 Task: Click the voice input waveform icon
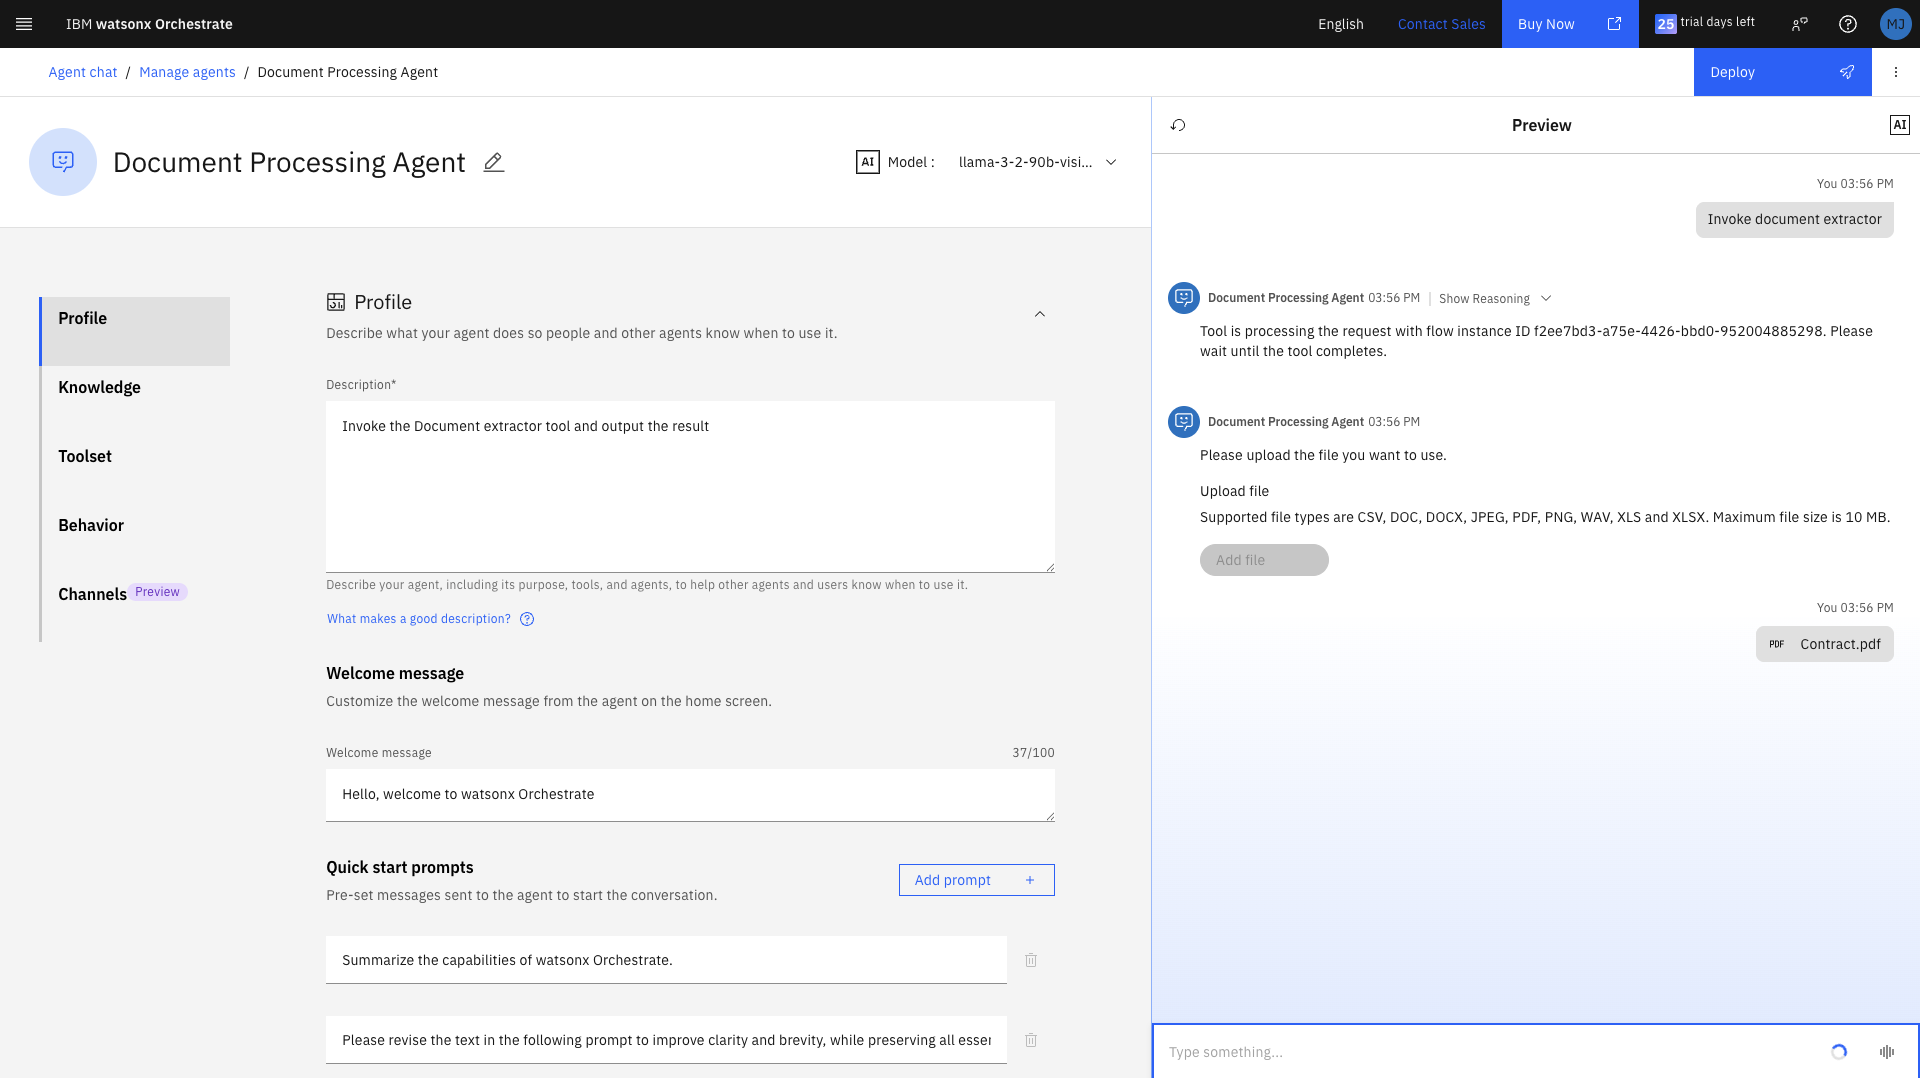click(1886, 1051)
